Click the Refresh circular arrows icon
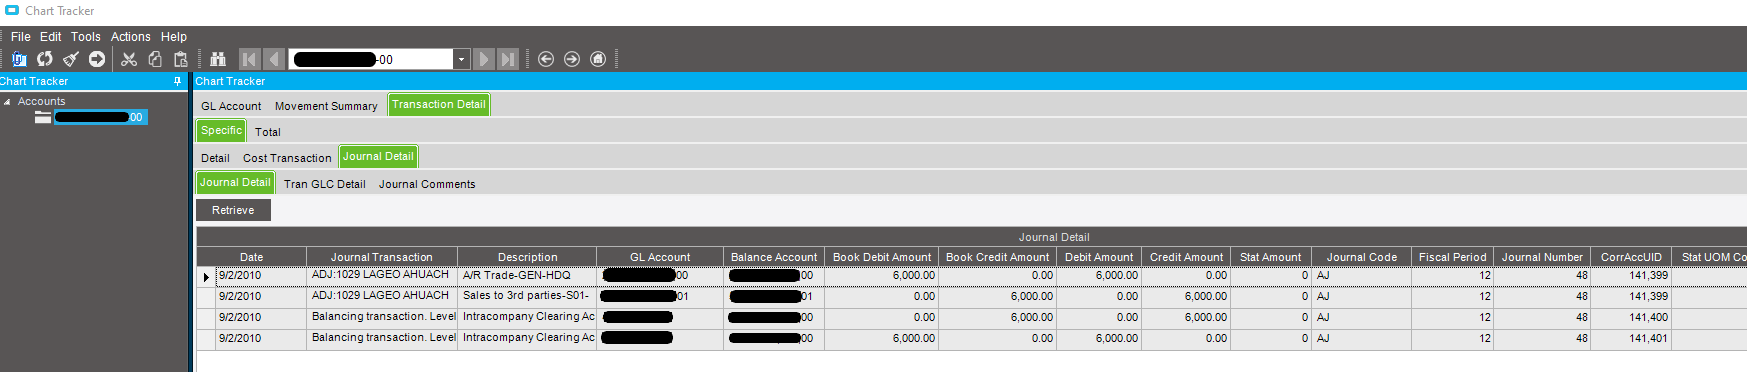Screen dimensions: 1747x372 [45, 59]
